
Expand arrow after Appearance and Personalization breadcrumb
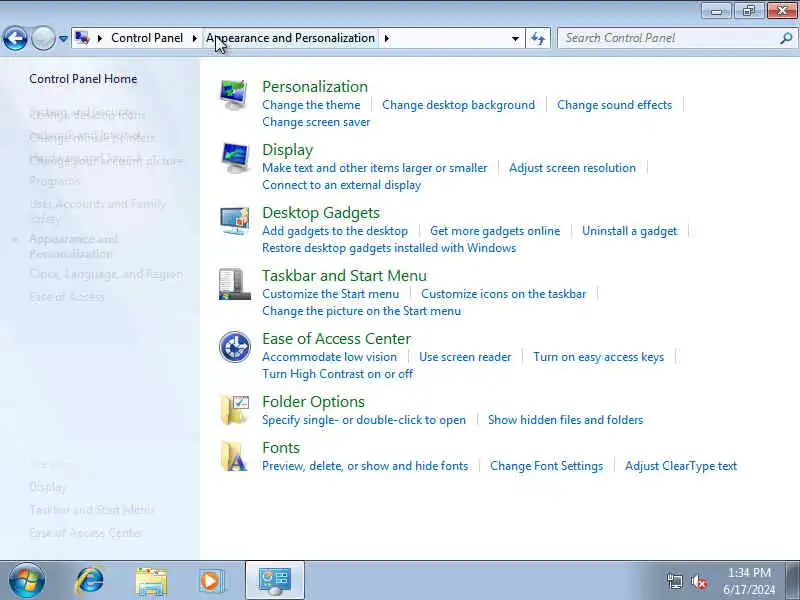click(x=387, y=38)
